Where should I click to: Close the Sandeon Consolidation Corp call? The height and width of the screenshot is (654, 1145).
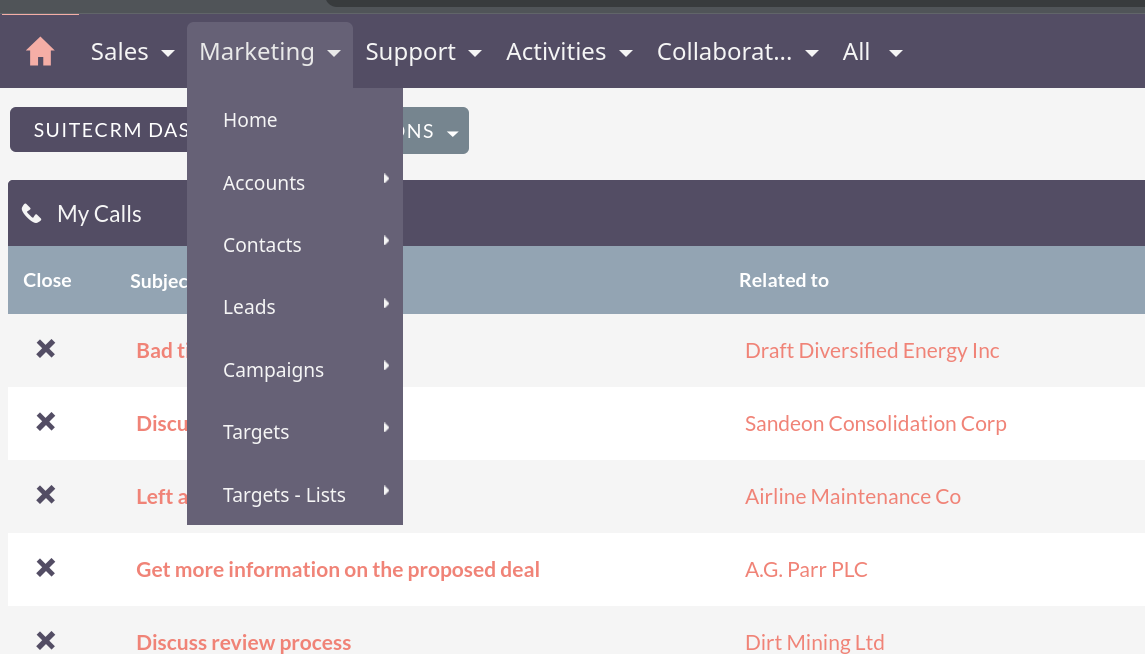[45, 422]
